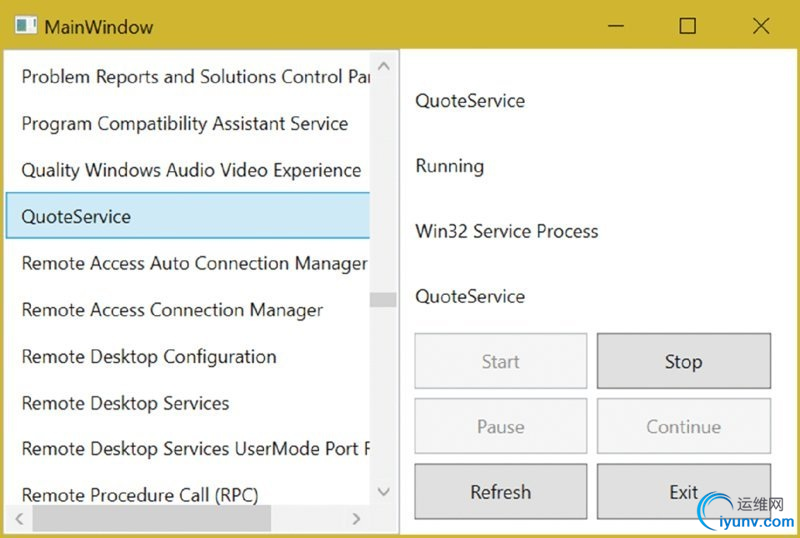Click the Exit button
This screenshot has width=800, height=538.
684,492
